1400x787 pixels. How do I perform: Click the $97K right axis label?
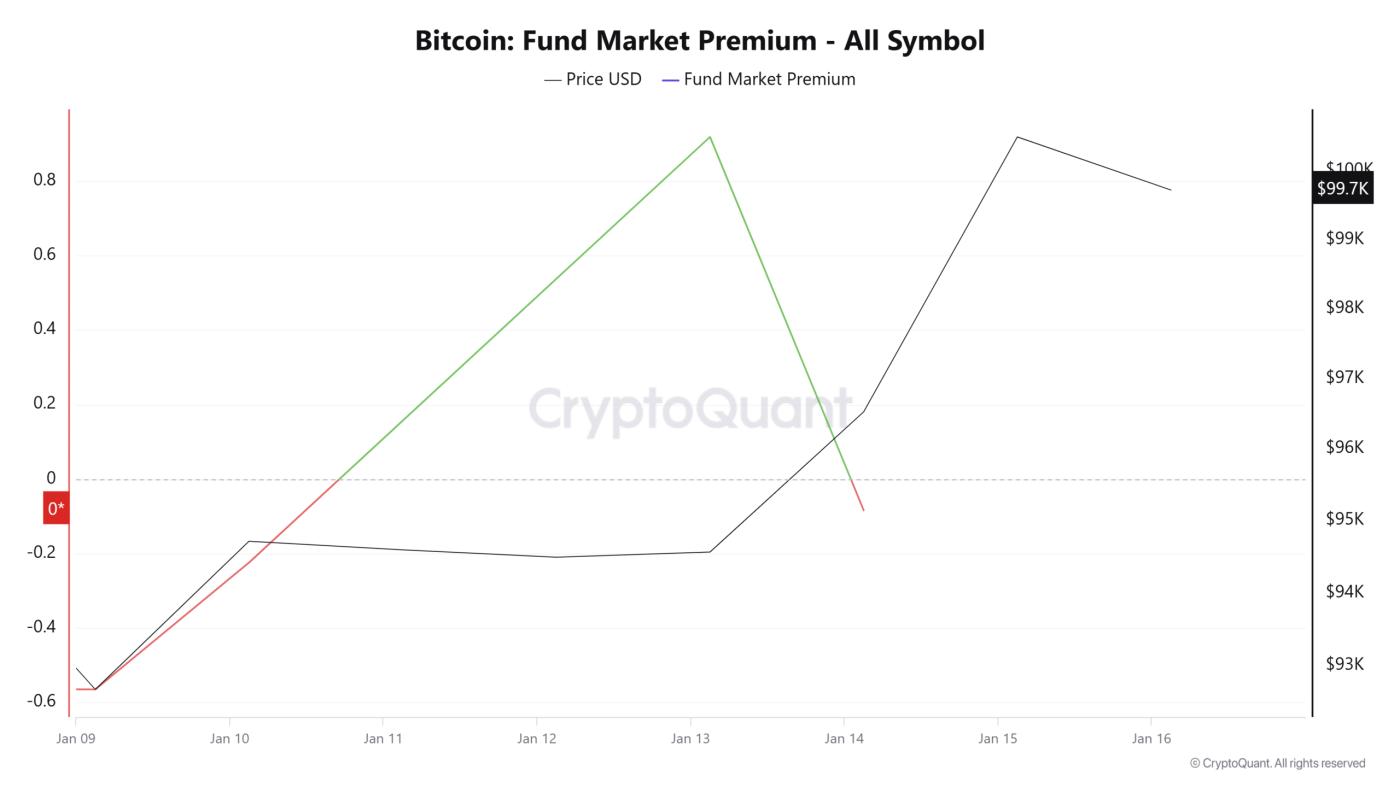coord(1344,377)
